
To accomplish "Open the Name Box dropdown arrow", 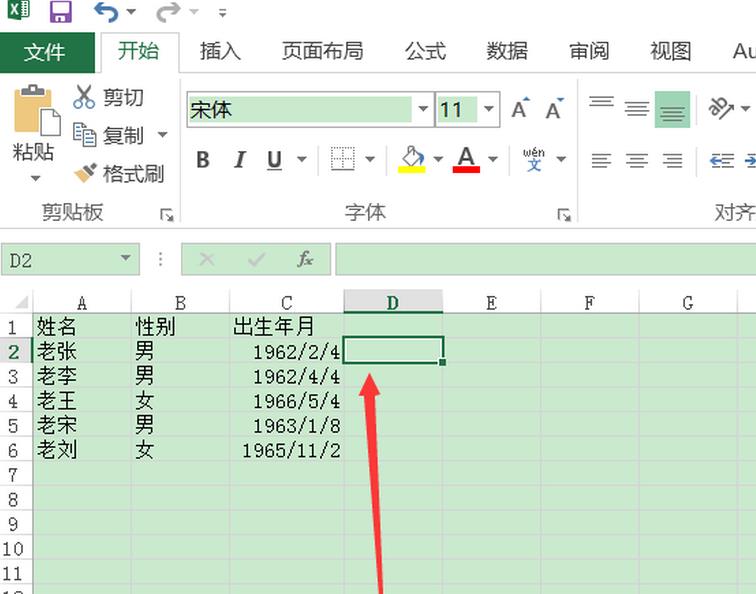I will point(125,260).
